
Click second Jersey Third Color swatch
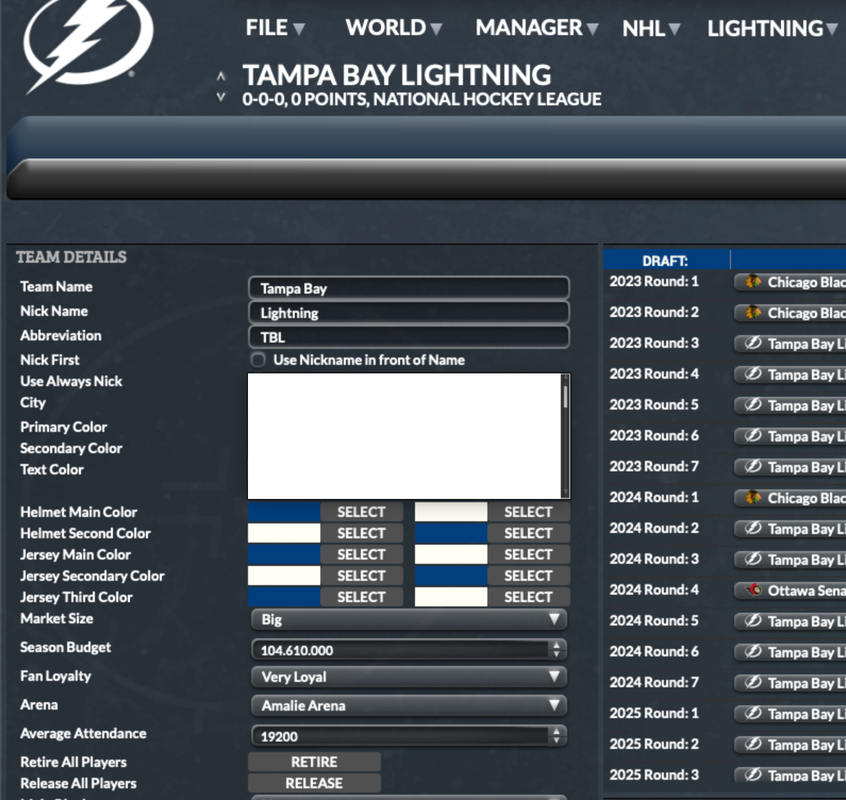tap(451, 597)
